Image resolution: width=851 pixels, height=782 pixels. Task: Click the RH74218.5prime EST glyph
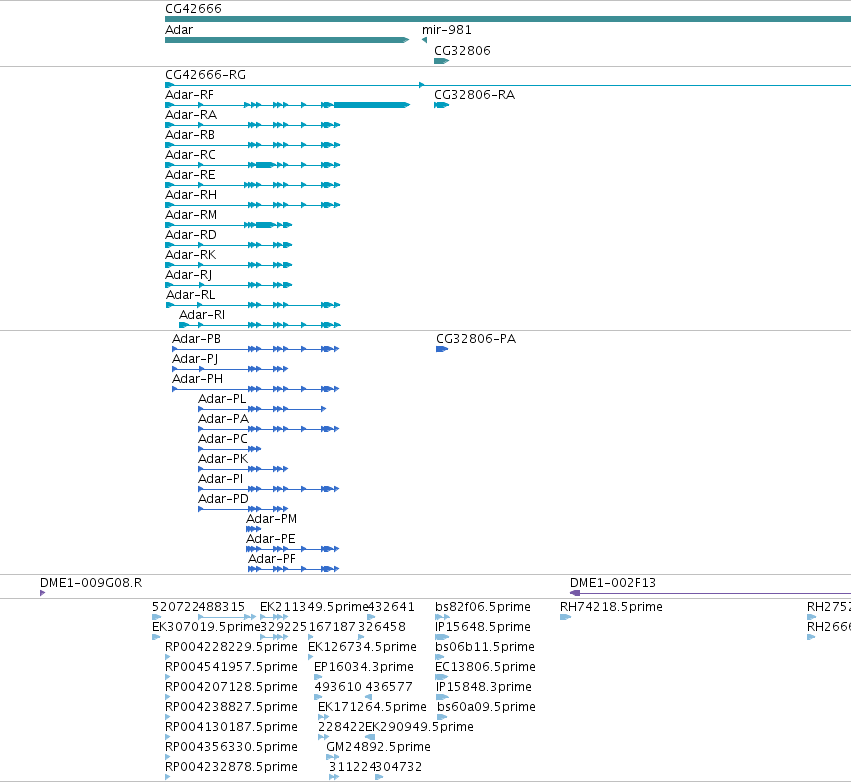565,617
